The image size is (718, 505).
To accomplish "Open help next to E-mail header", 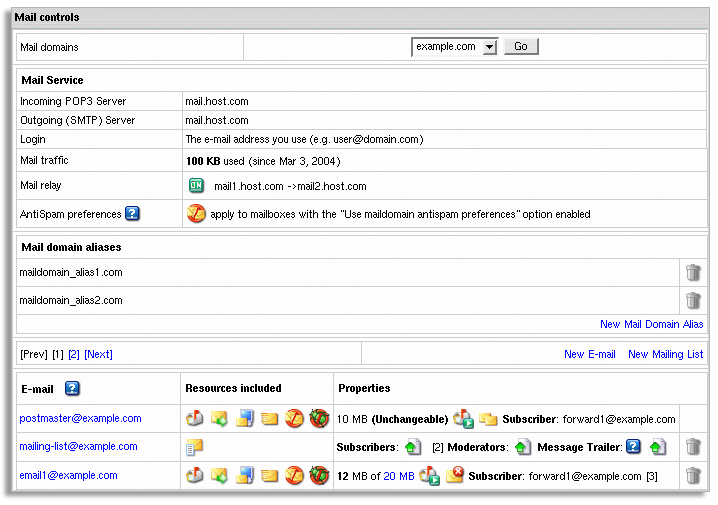I will pyautogui.click(x=72, y=388).
